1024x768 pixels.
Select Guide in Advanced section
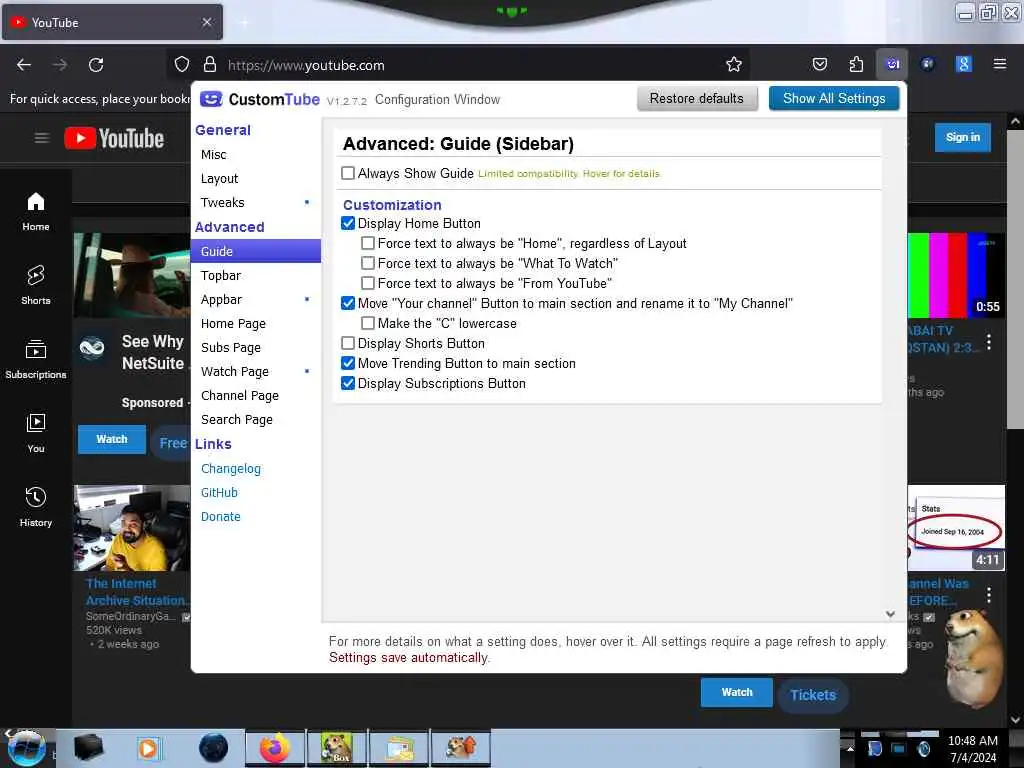coord(255,251)
